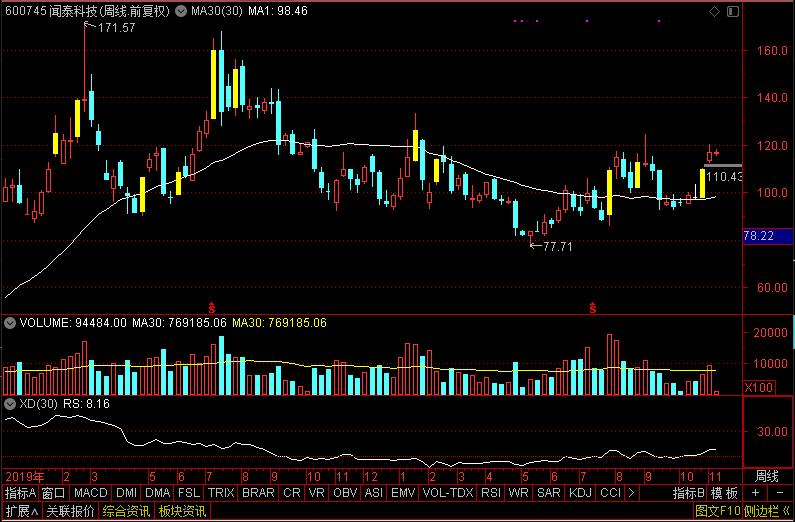
Task: Switch to the WR indicator
Action: tap(518, 493)
